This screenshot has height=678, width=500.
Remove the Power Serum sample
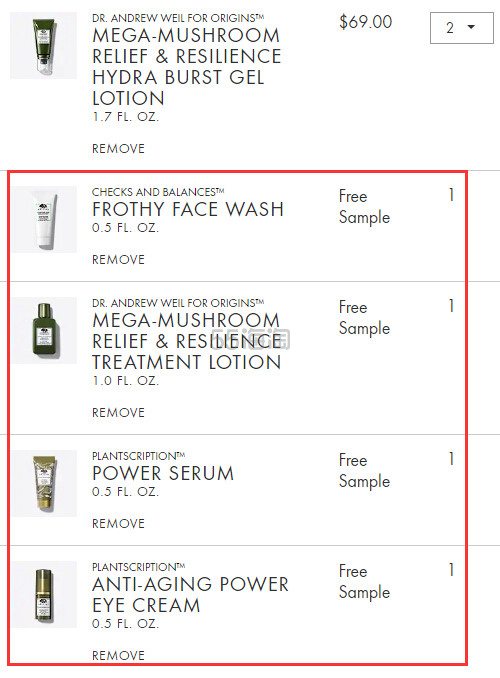118,524
